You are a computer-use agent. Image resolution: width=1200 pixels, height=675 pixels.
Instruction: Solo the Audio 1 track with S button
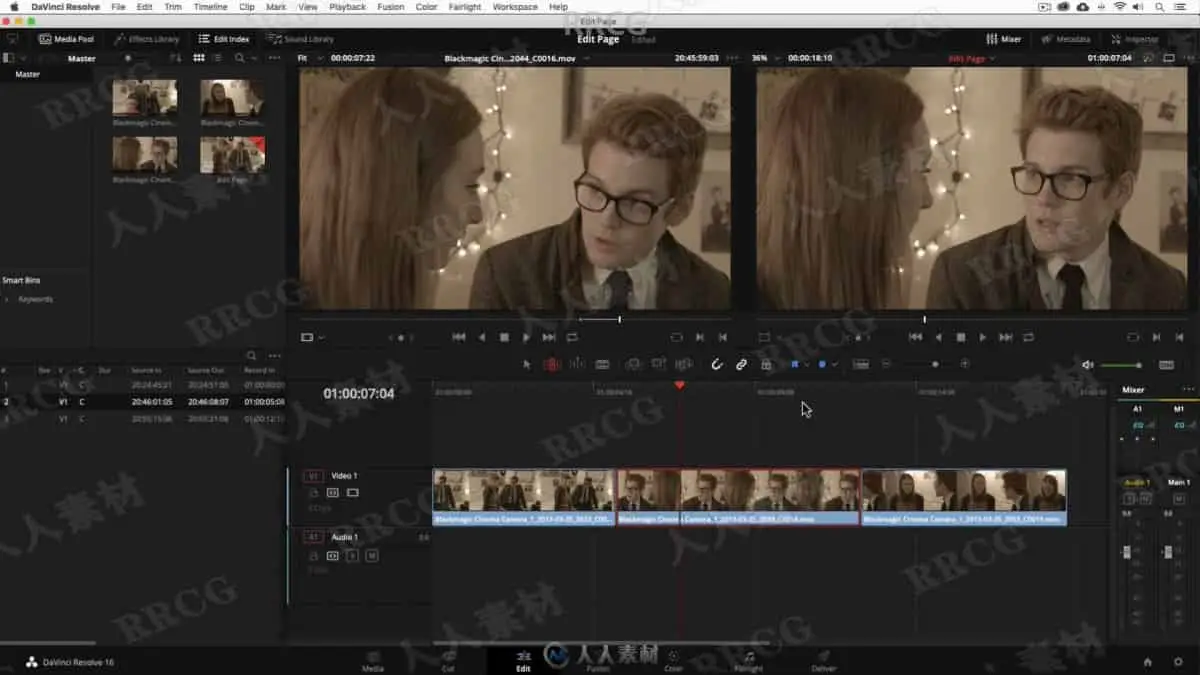pyautogui.click(x=352, y=555)
